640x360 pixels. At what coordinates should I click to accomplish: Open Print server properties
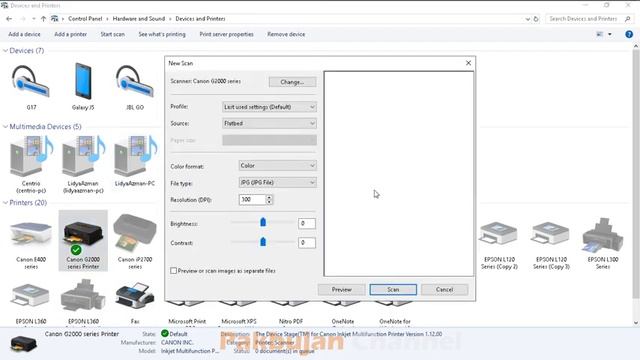227,34
